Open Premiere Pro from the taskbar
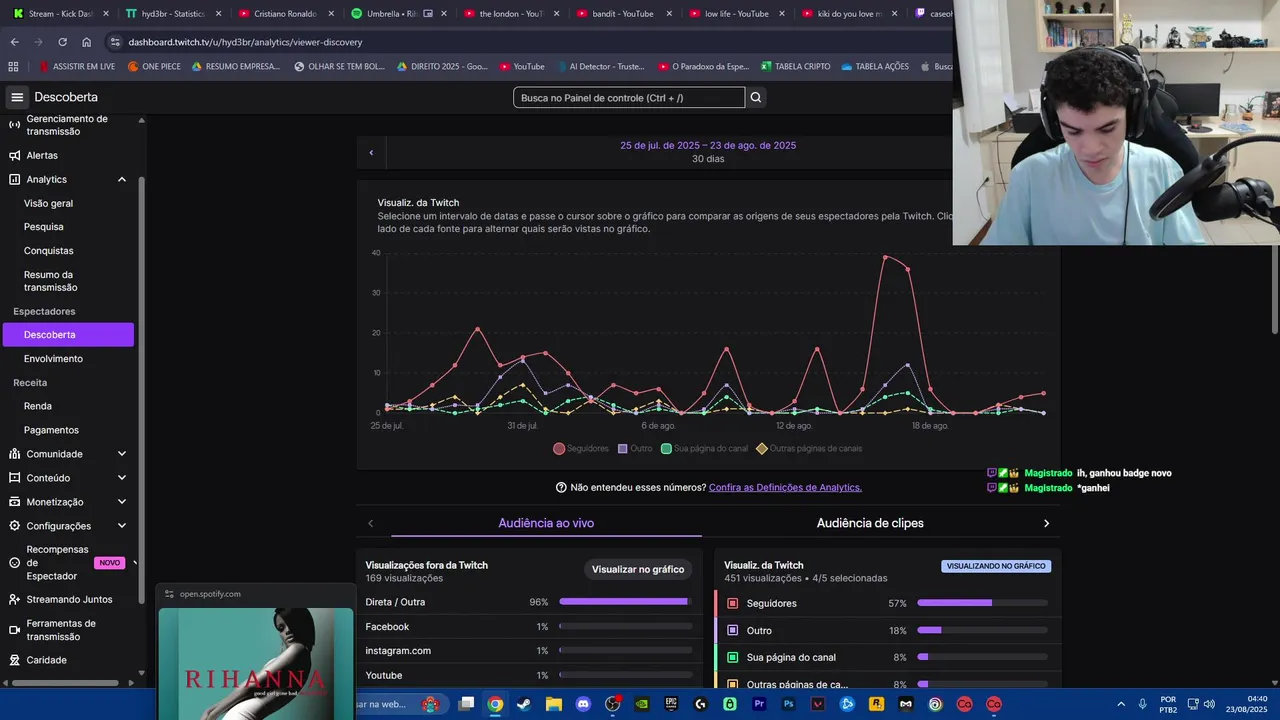The height and width of the screenshot is (720, 1280). [759, 704]
